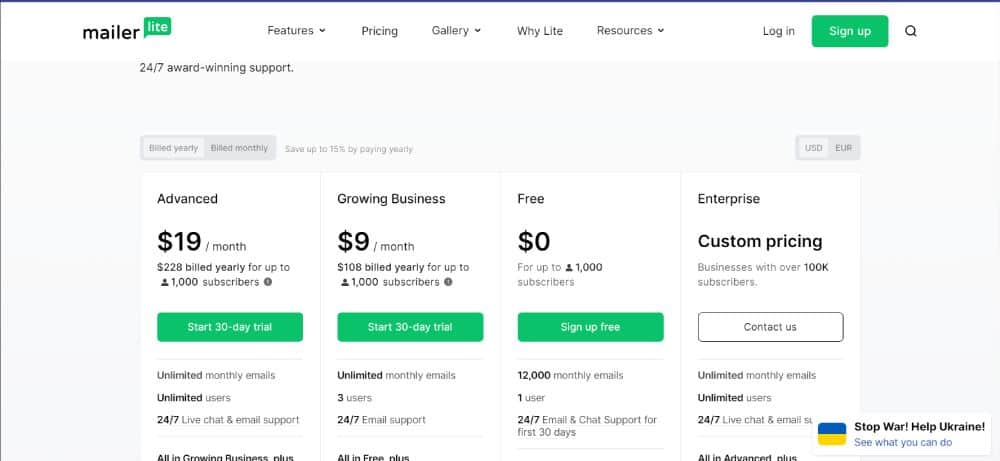This screenshot has height=461, width=1000.
Task: Click the Advanced plan subscriber person icon
Action: (165, 282)
